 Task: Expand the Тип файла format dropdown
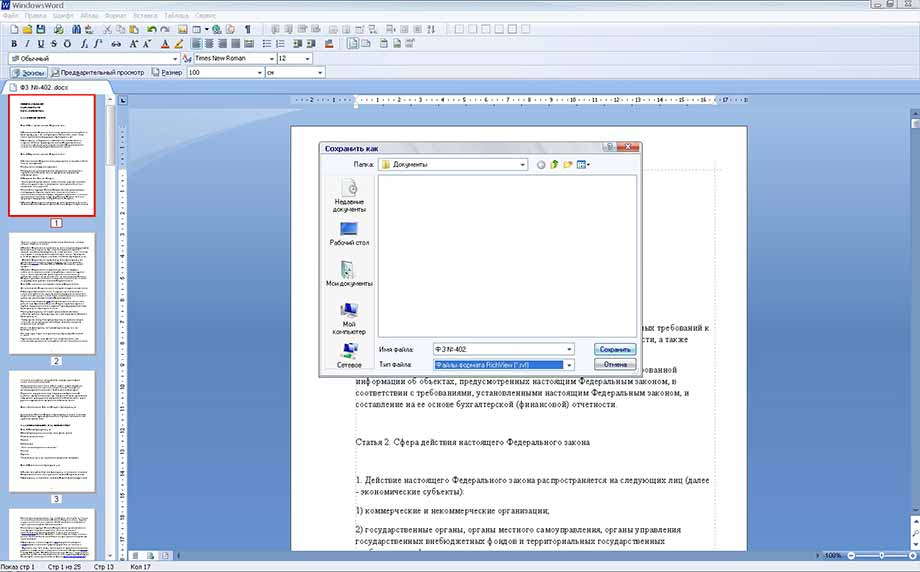click(569, 365)
